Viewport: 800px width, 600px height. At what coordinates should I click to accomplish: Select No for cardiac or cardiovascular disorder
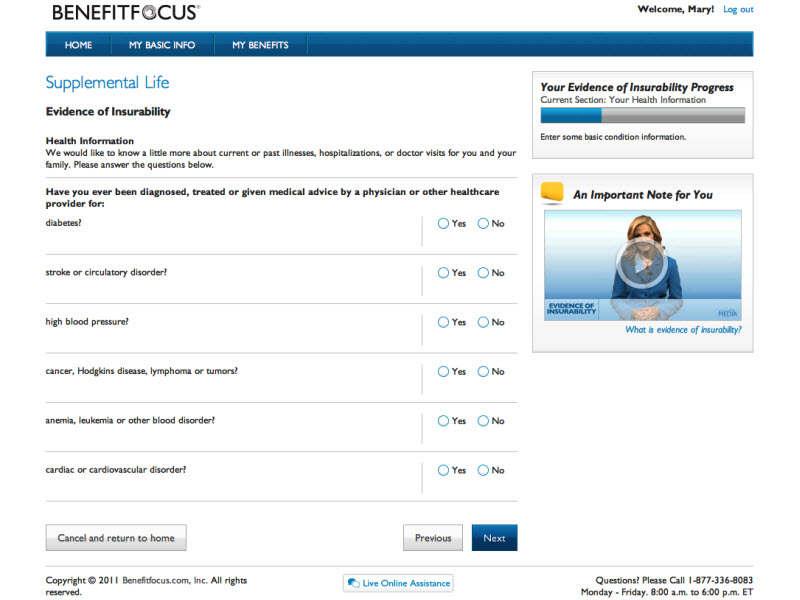point(483,470)
